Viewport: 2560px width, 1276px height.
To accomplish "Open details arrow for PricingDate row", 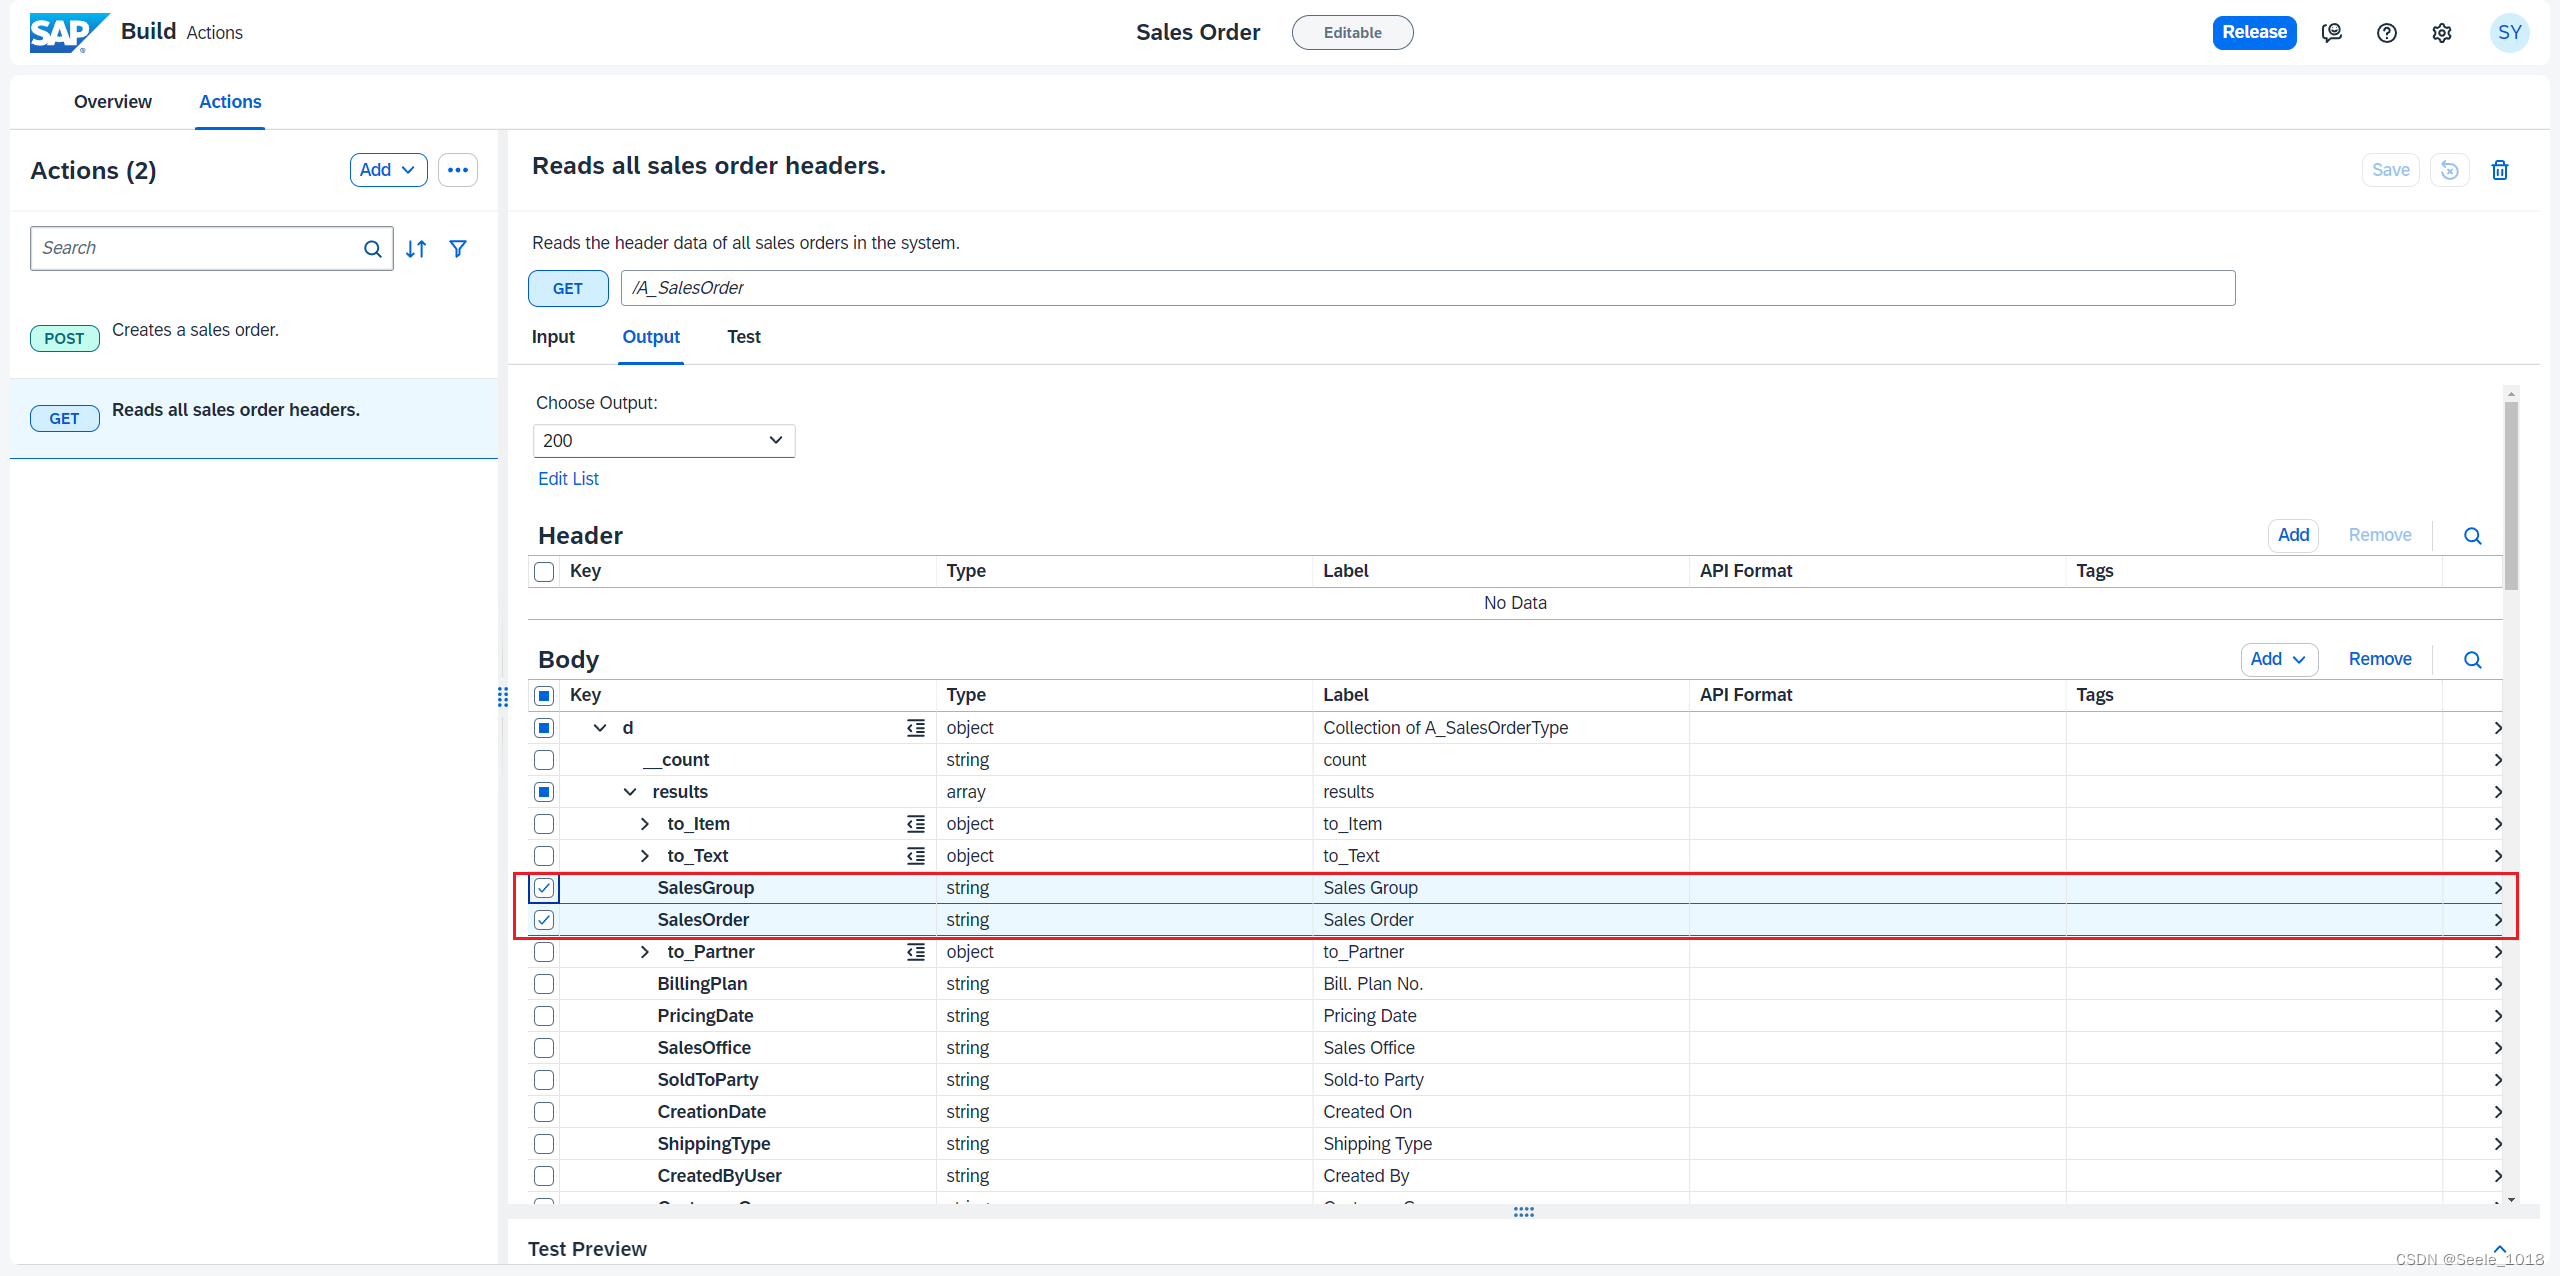I will pyautogui.click(x=2497, y=1016).
